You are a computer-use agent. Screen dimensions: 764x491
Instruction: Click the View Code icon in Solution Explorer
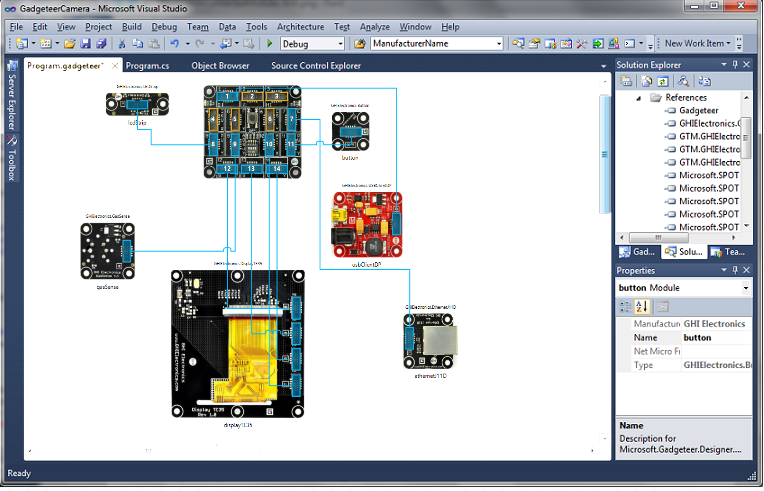tap(684, 81)
